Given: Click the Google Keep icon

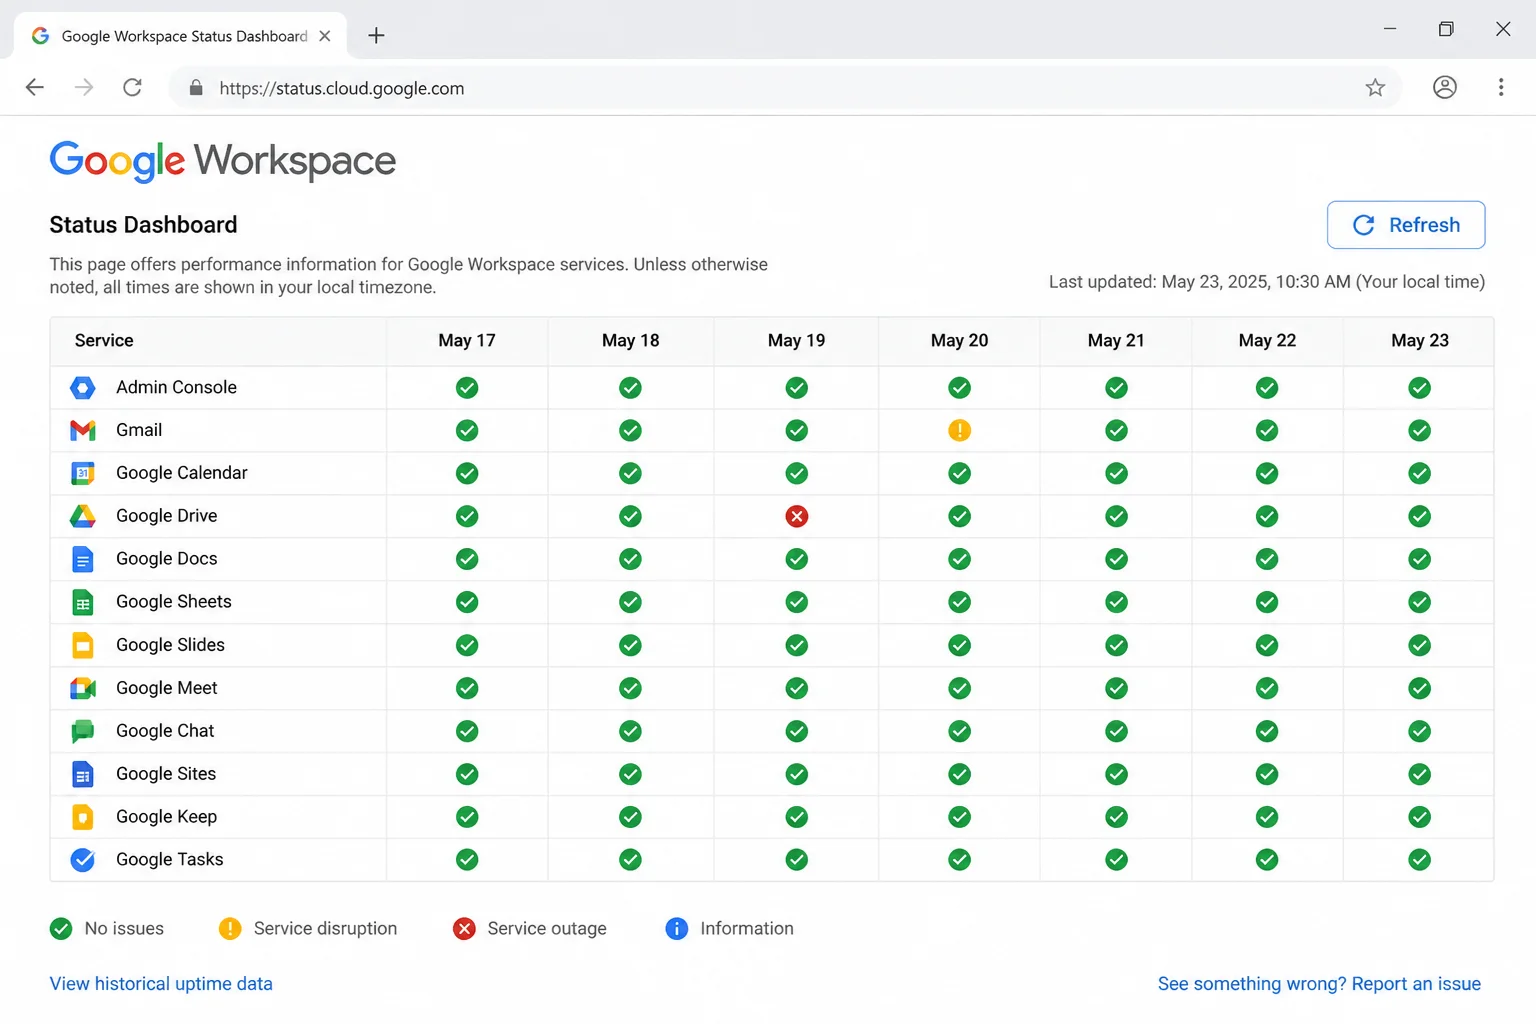Looking at the screenshot, I should coord(83,817).
